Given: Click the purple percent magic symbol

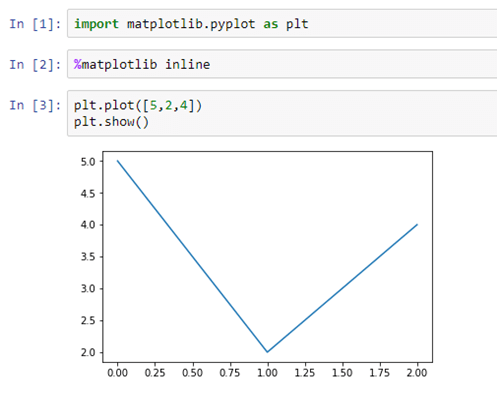Looking at the screenshot, I should (78, 64).
